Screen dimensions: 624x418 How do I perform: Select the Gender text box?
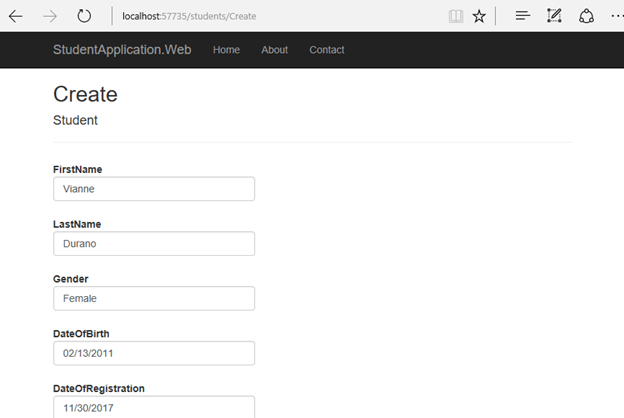tap(154, 298)
